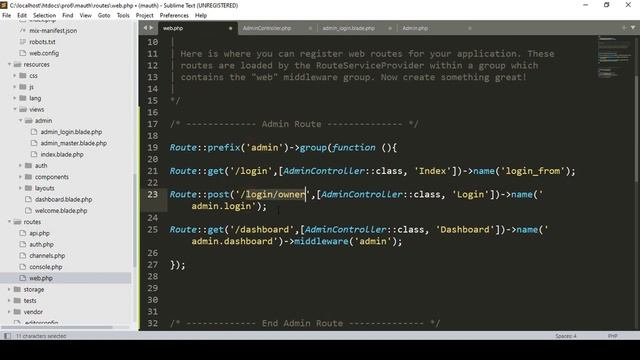Switch to the AdminController.php tab

click(267, 28)
